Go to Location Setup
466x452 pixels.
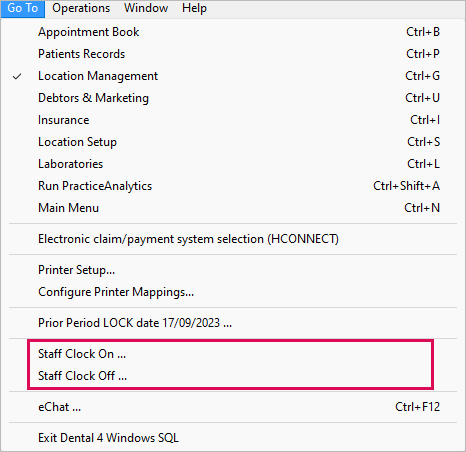pyautogui.click(x=233, y=142)
